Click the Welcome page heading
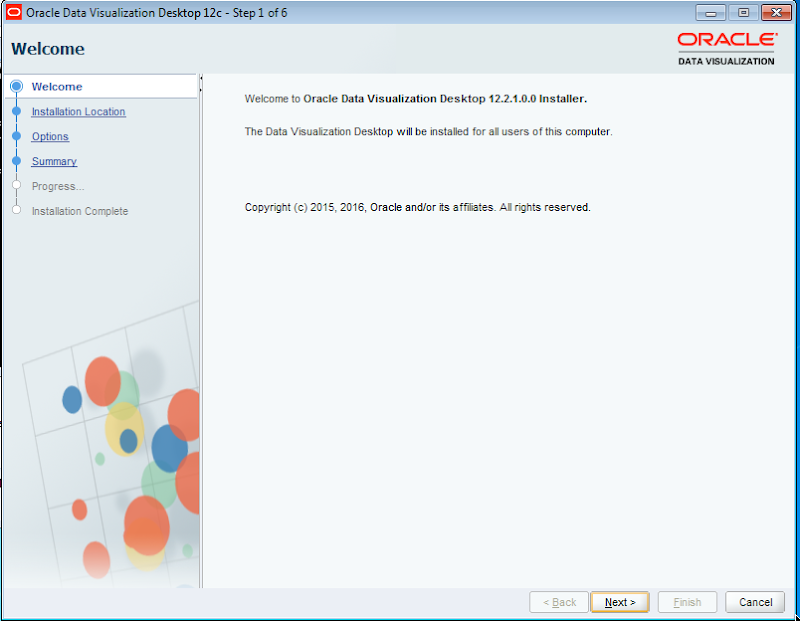The height and width of the screenshot is (621, 800). coord(48,49)
